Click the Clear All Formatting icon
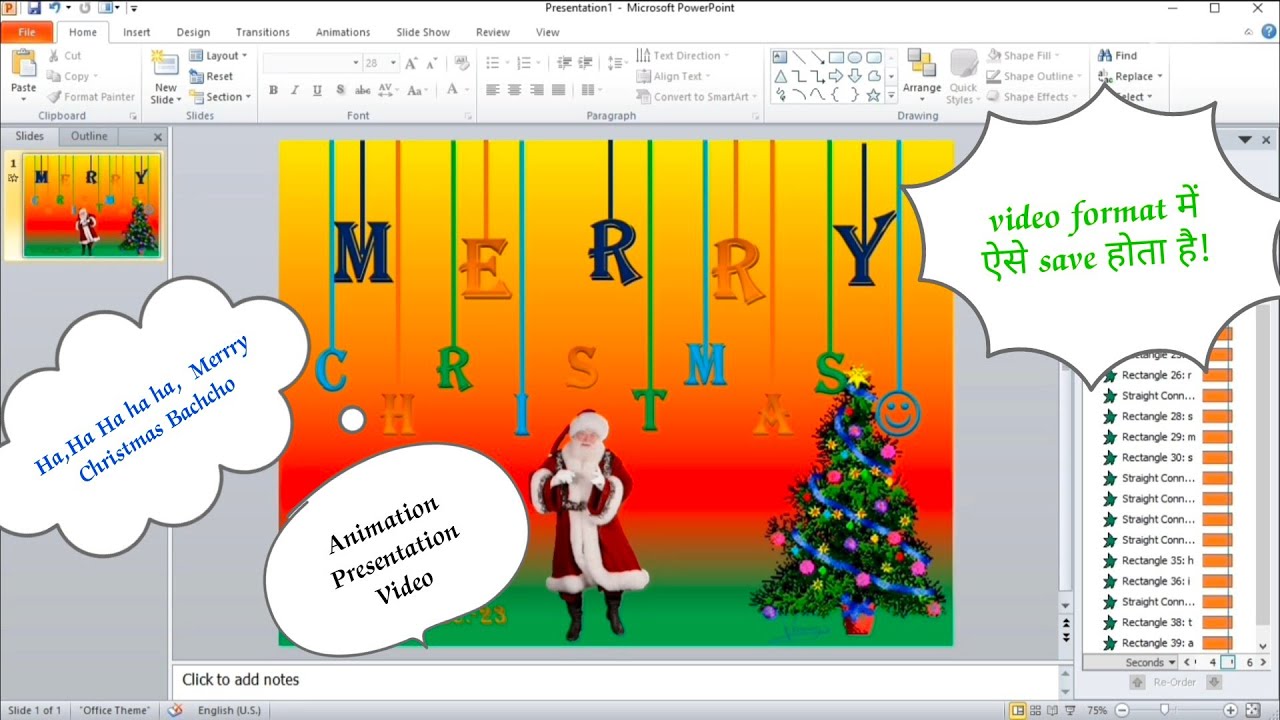 click(x=462, y=63)
